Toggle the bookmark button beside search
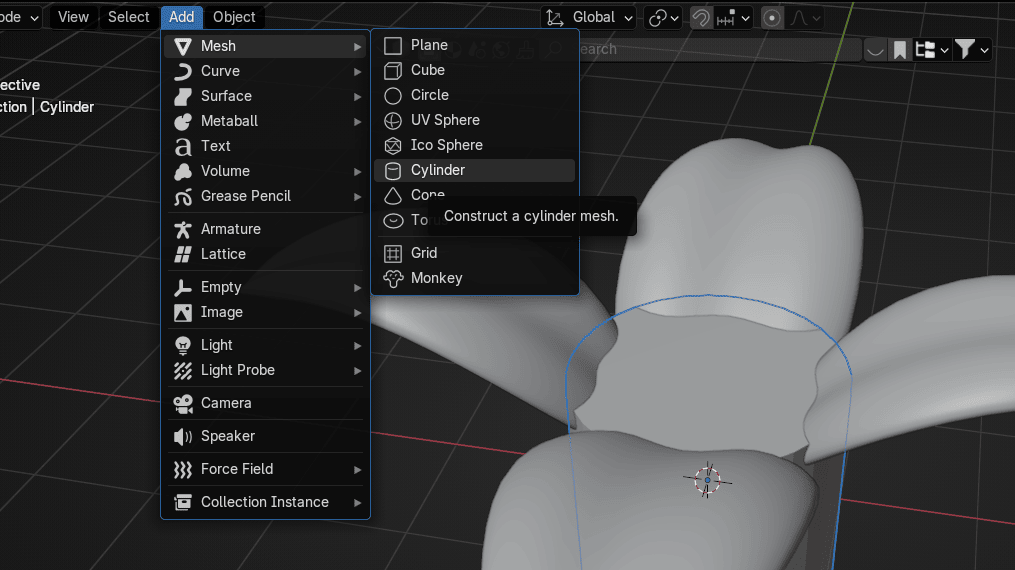 900,49
